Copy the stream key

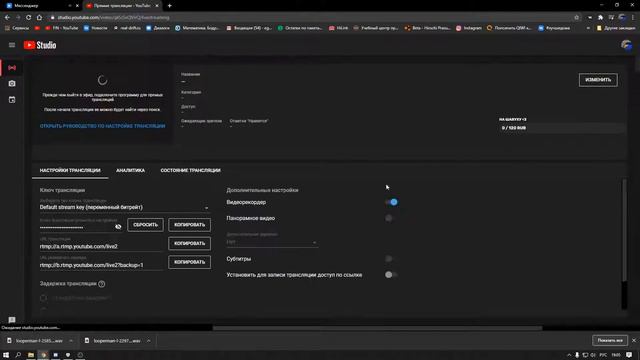(x=189, y=225)
